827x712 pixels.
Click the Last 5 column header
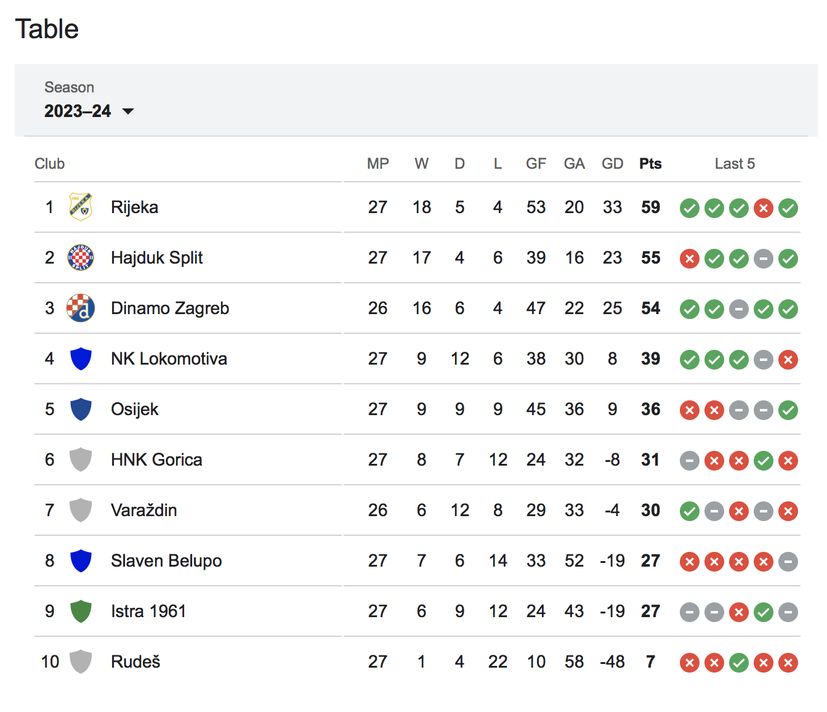pos(735,164)
